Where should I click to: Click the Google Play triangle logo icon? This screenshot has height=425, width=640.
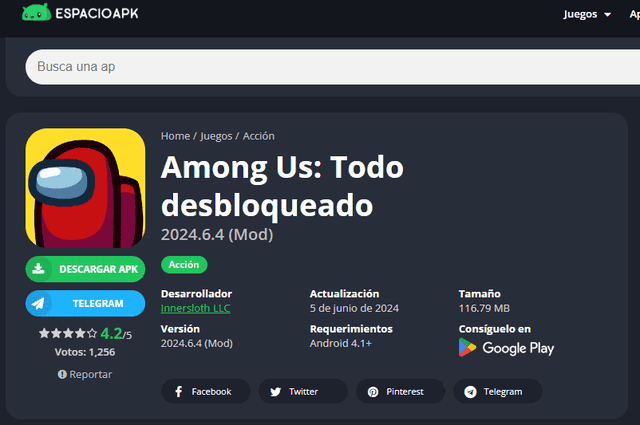[x=467, y=347]
